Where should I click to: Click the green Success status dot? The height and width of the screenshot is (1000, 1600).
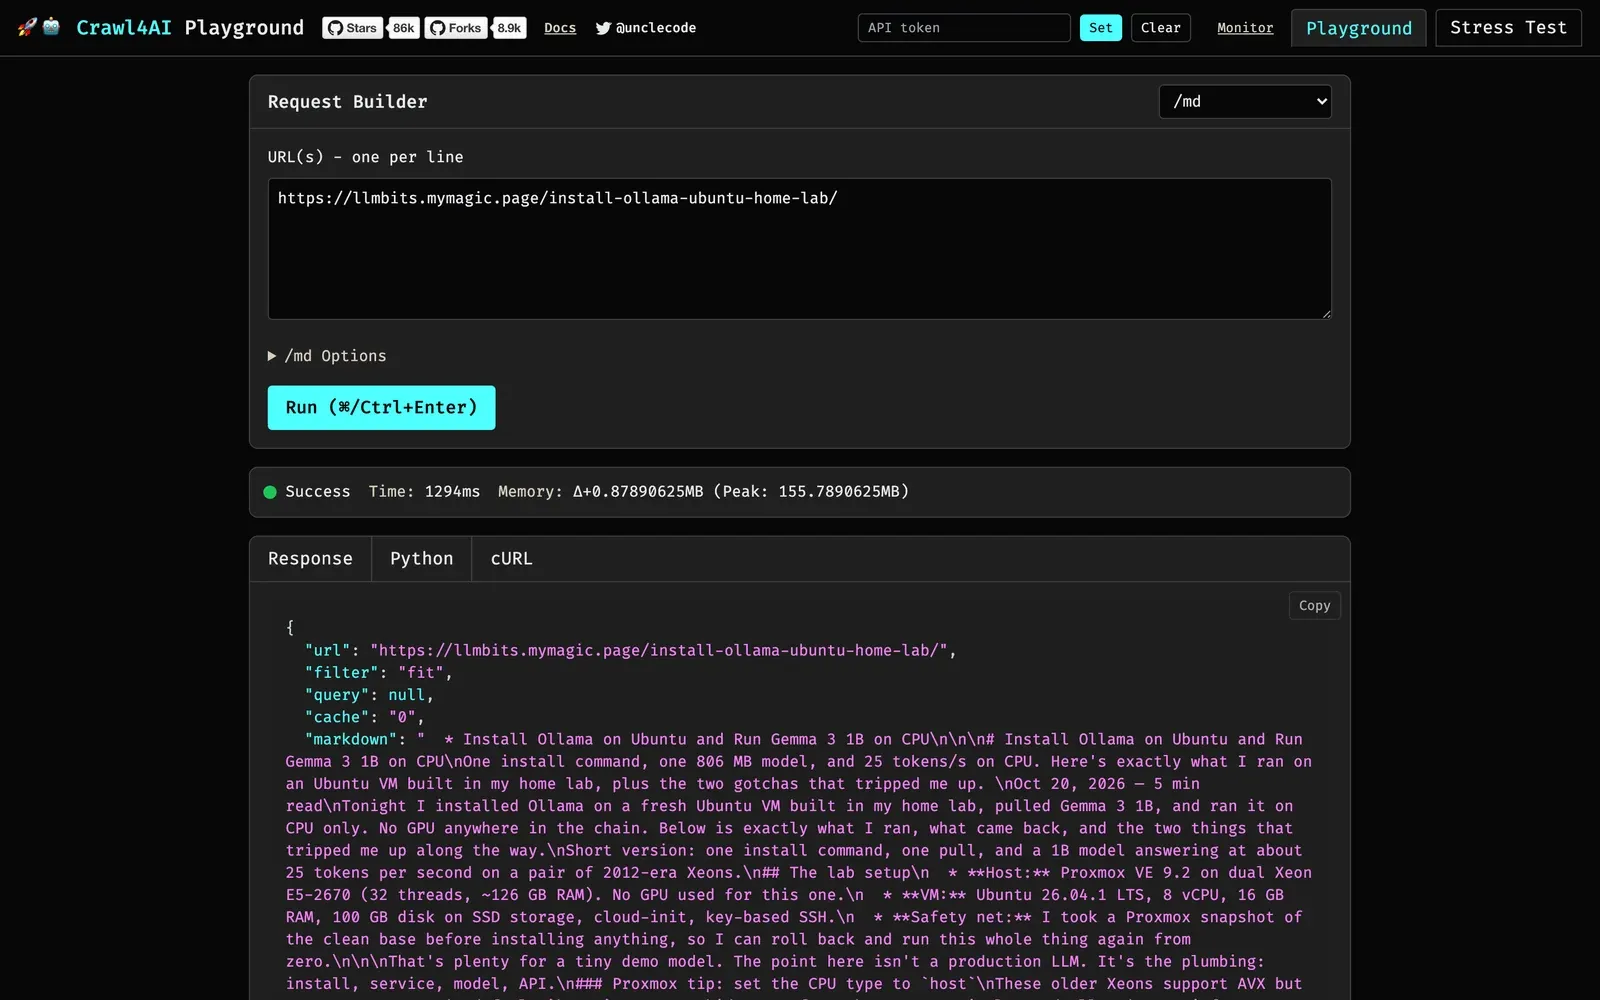coord(270,492)
